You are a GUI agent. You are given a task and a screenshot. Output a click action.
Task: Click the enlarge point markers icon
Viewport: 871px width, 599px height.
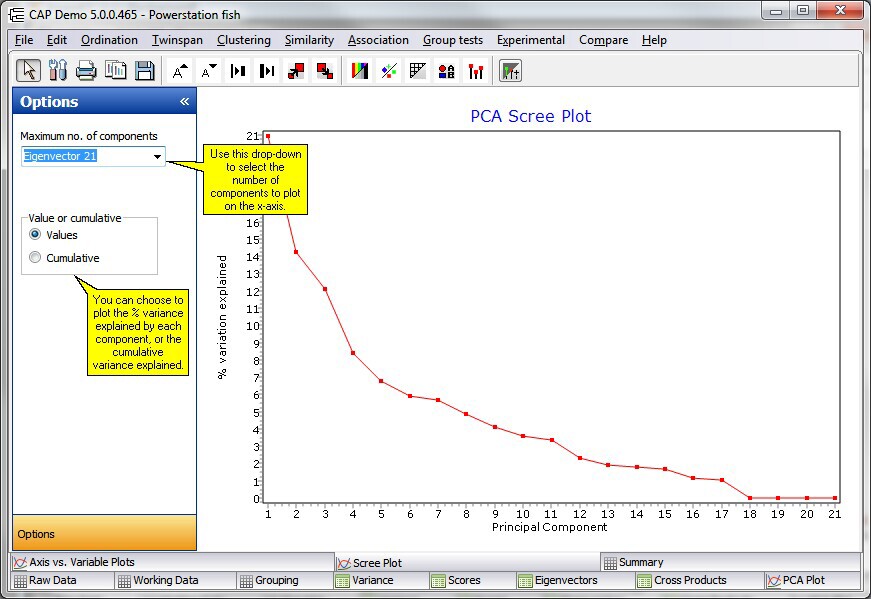[296, 71]
